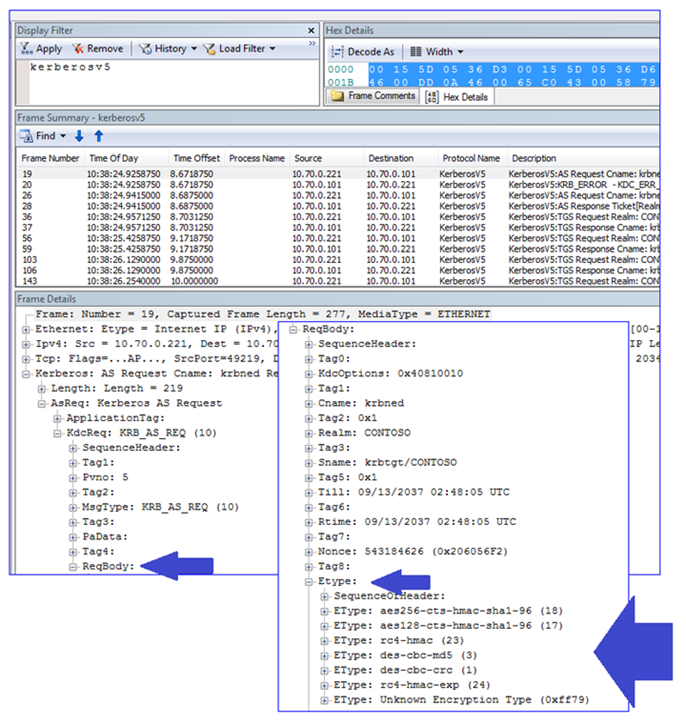Expand EType rc4-hmac (23) node
This screenshot has width=686, height=725.
(x=325, y=641)
